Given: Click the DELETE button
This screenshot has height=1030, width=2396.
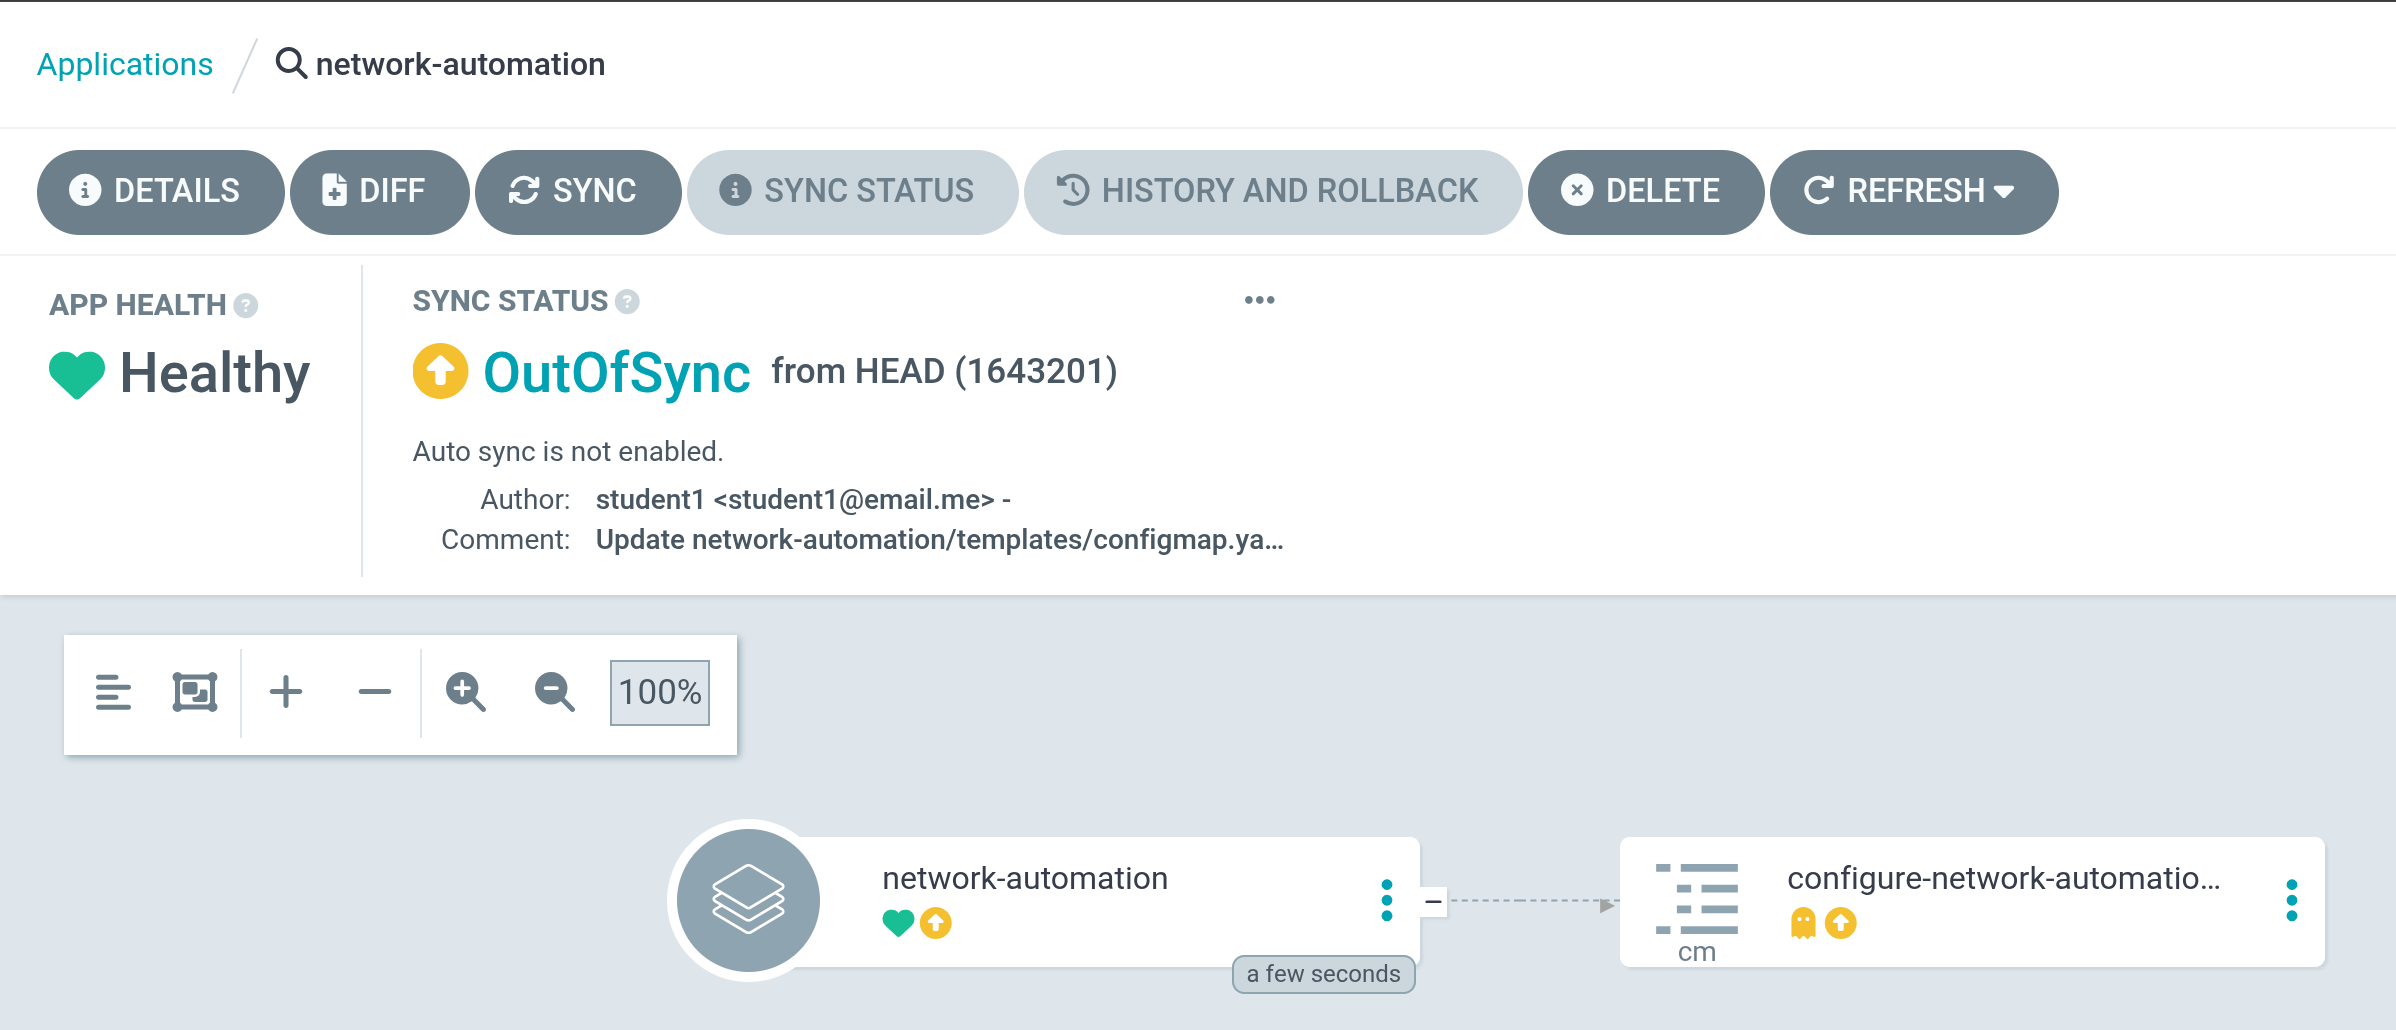Looking at the screenshot, I should tap(1645, 192).
